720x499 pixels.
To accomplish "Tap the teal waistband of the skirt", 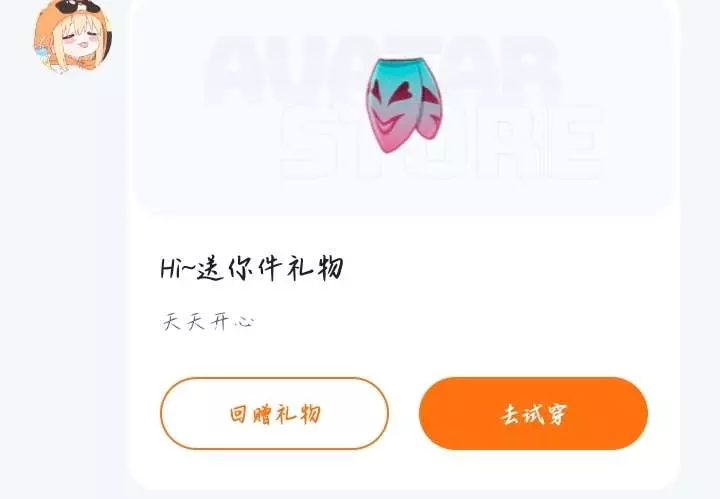I will (404, 62).
